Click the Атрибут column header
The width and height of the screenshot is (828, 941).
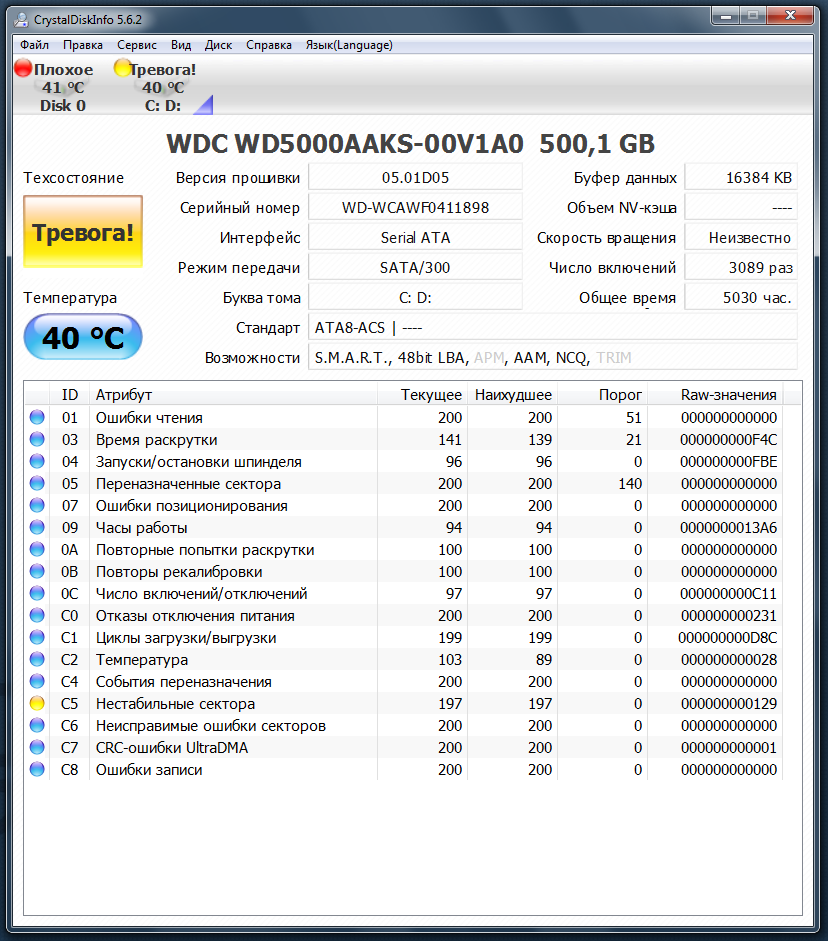tap(233, 395)
